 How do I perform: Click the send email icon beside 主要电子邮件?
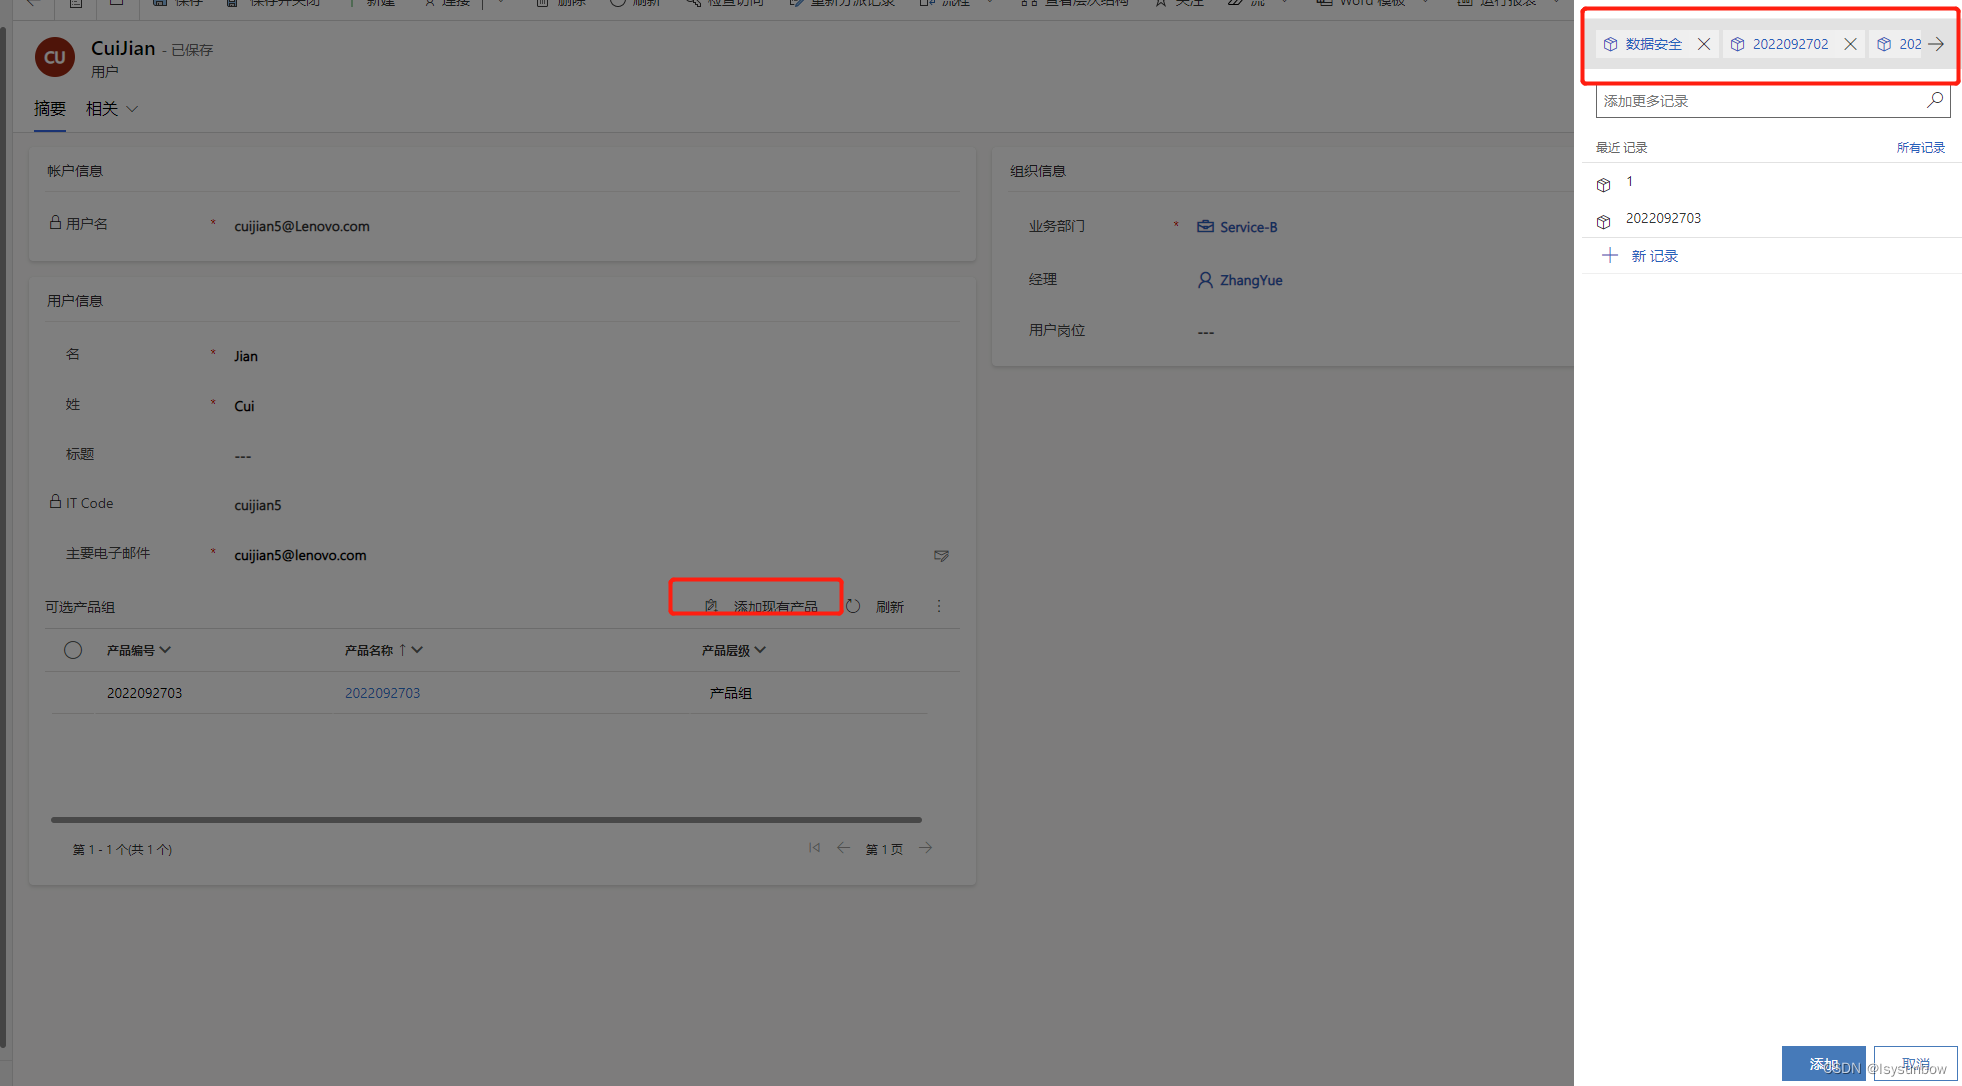tap(941, 555)
